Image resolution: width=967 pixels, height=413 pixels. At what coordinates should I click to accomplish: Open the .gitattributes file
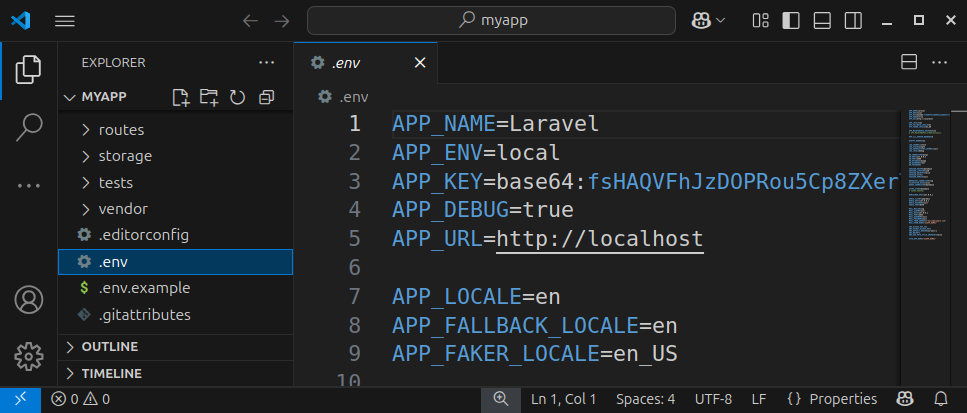coord(175,315)
